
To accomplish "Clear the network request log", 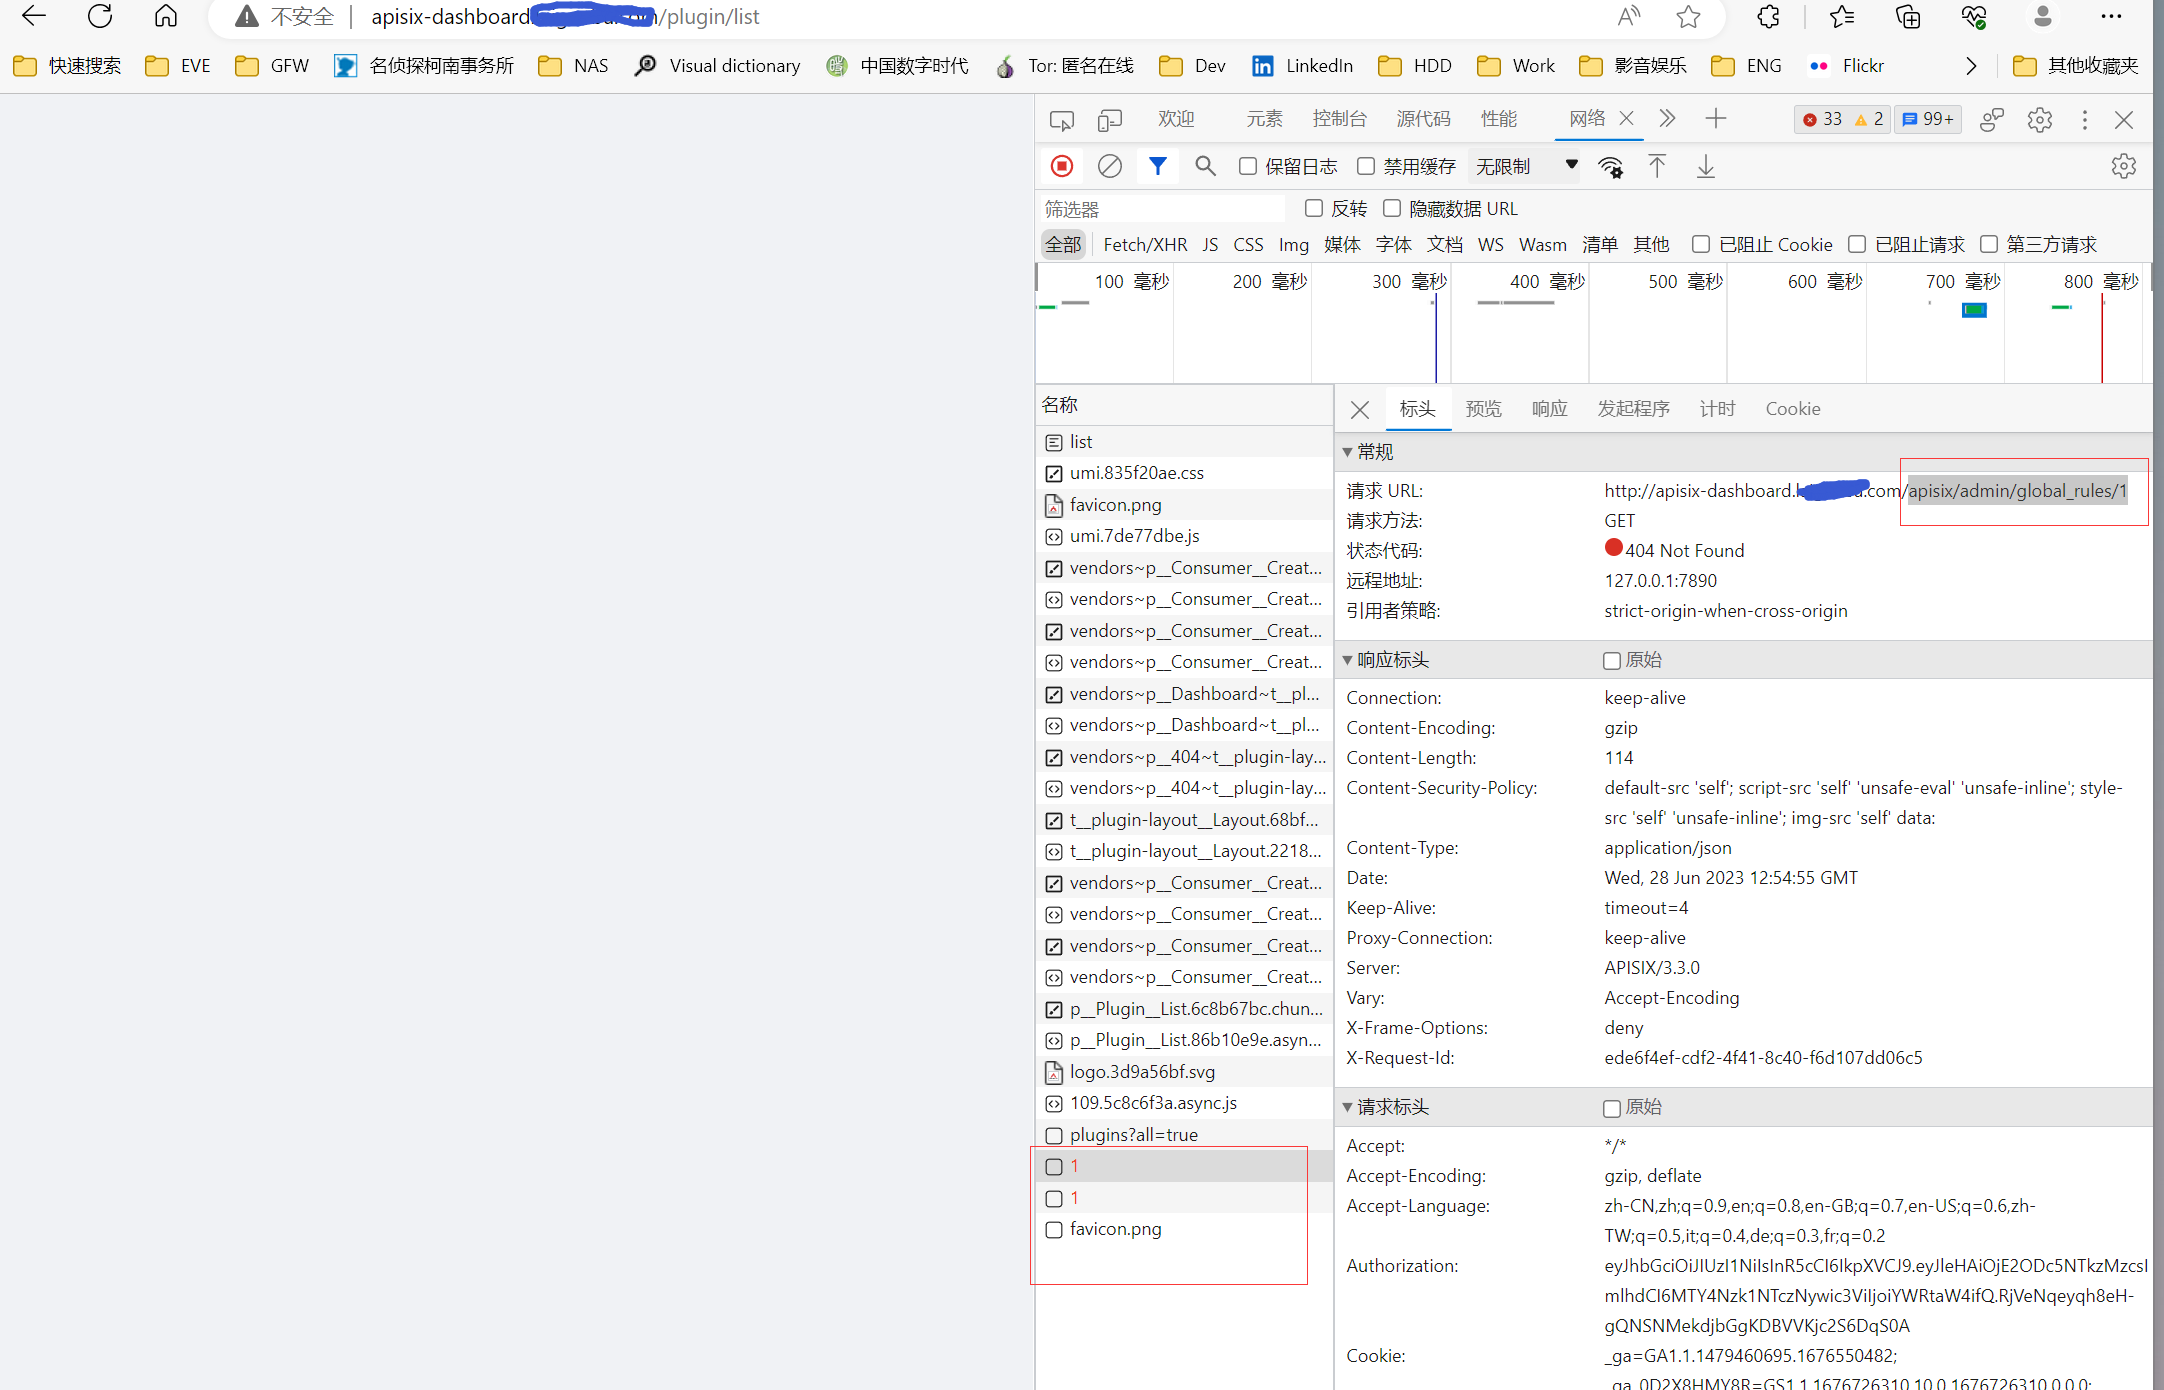I will point(1109,166).
